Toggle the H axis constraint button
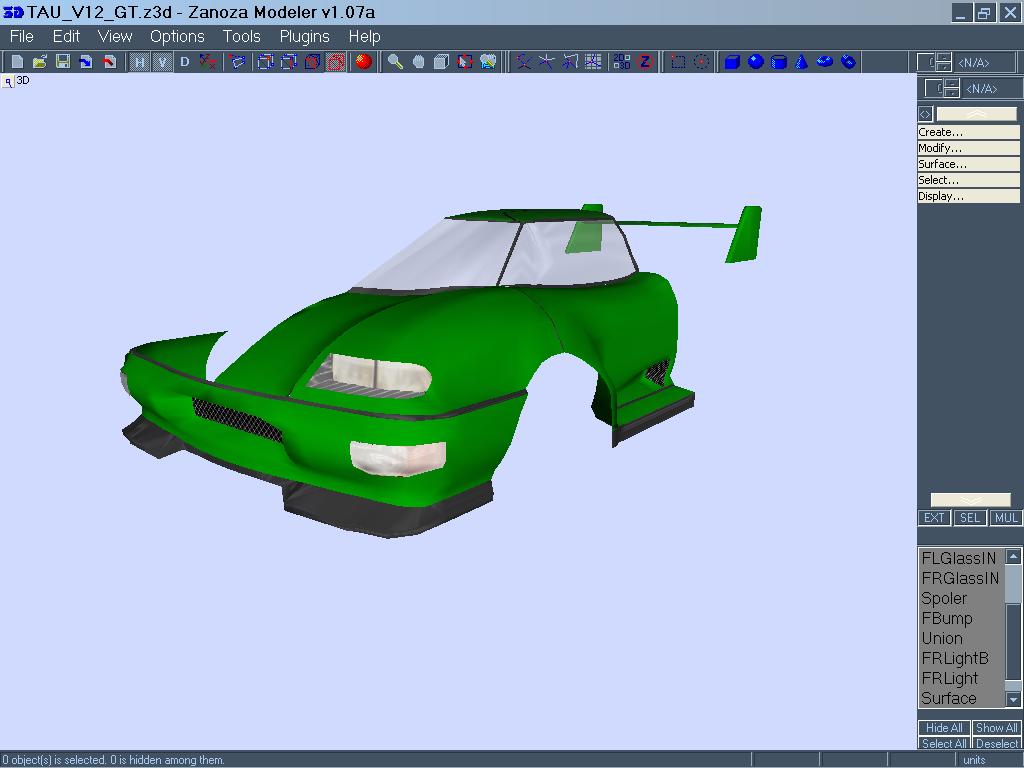Viewport: 1024px width, 768px height. 139,62
